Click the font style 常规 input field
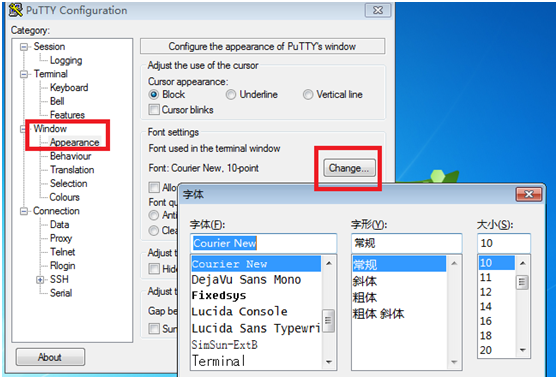 [406, 243]
